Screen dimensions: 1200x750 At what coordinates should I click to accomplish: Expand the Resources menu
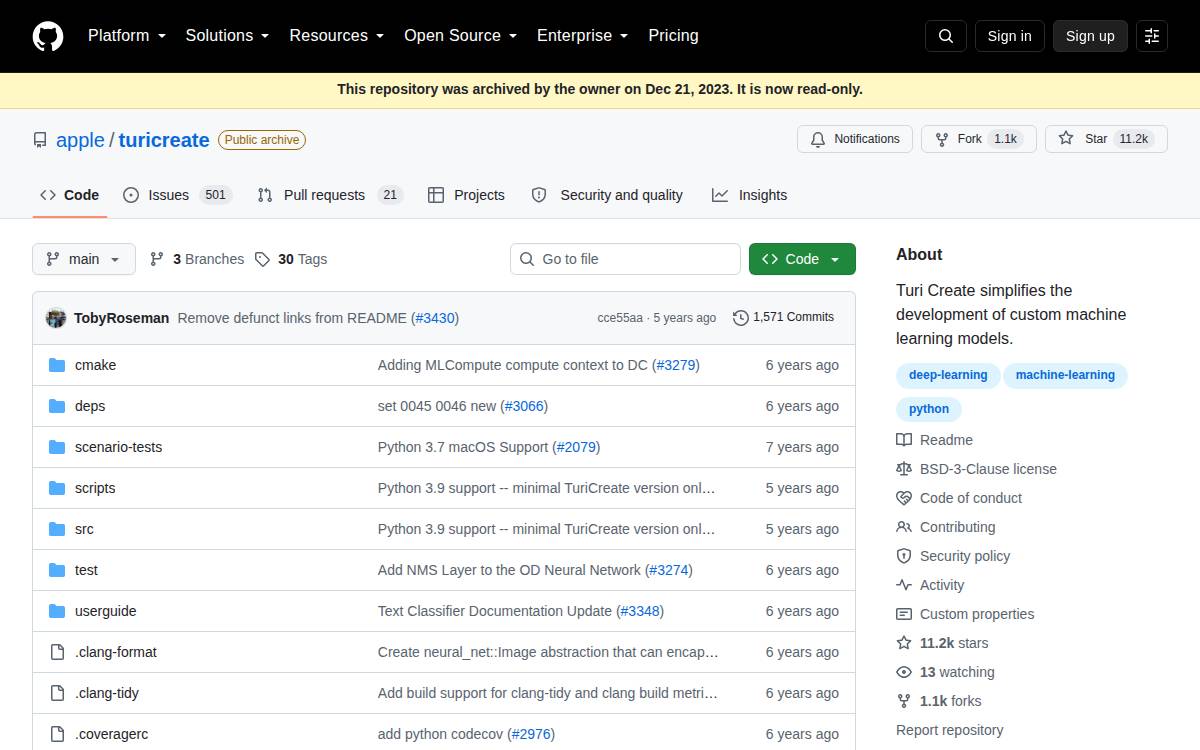click(x=337, y=36)
